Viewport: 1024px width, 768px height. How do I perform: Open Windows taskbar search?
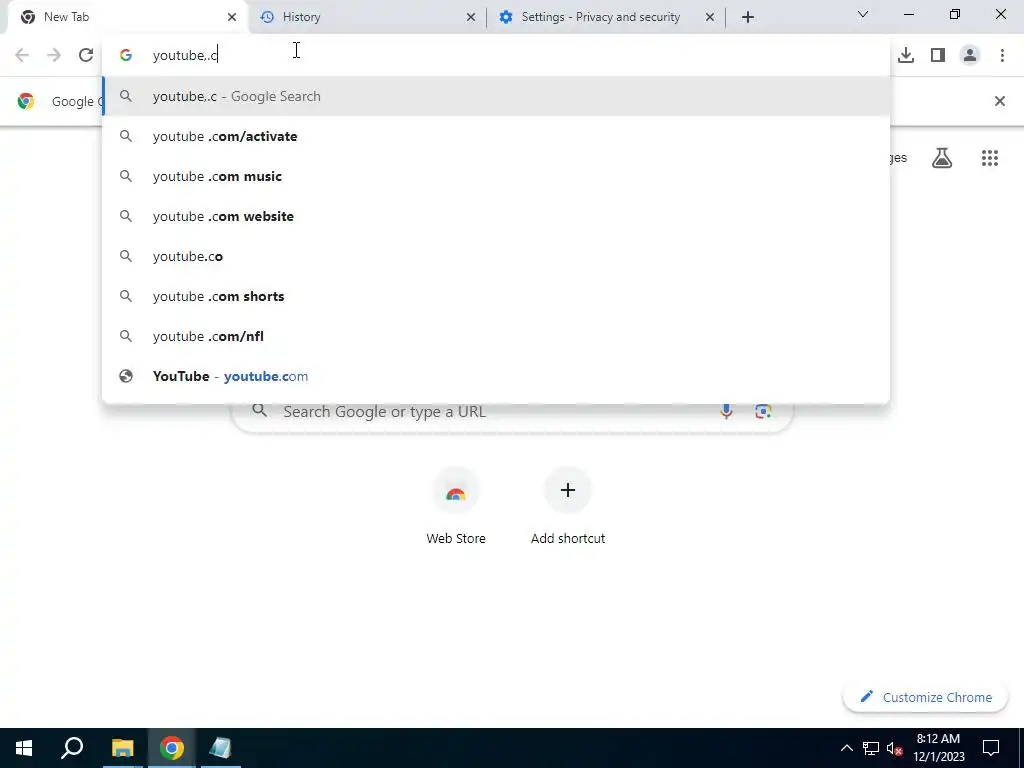tap(72, 748)
